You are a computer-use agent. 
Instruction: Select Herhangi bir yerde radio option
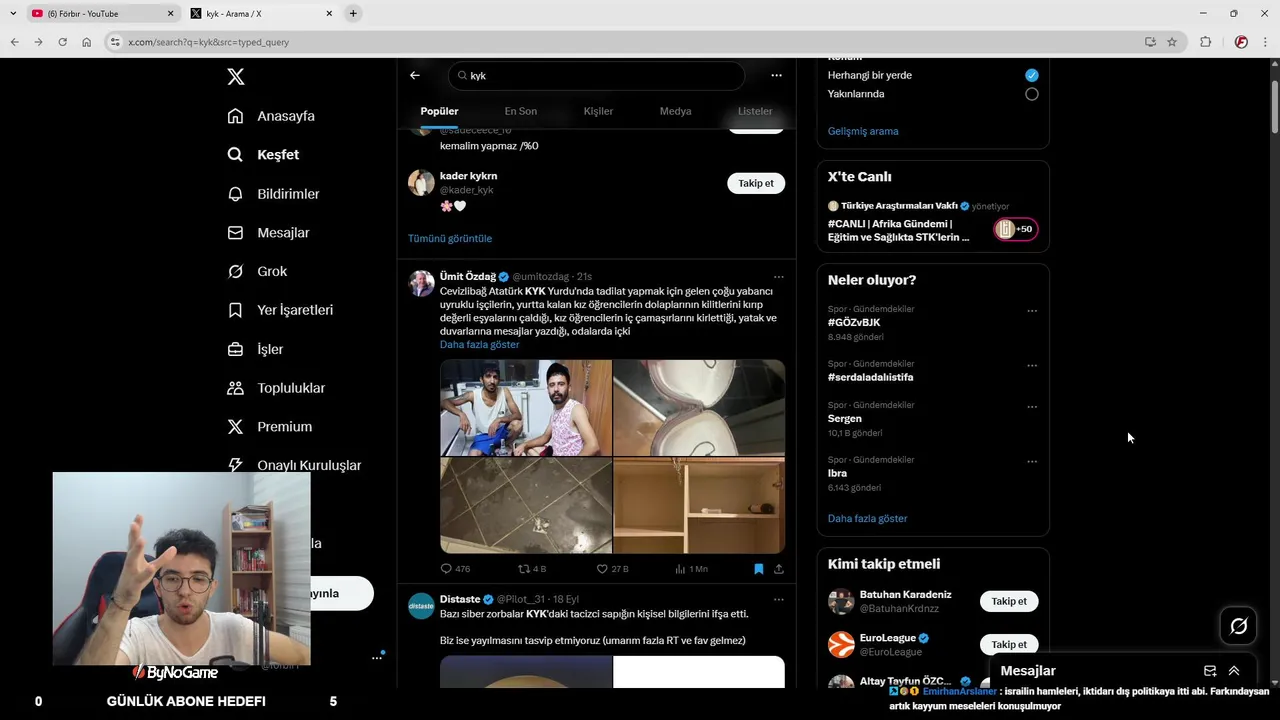click(1032, 75)
